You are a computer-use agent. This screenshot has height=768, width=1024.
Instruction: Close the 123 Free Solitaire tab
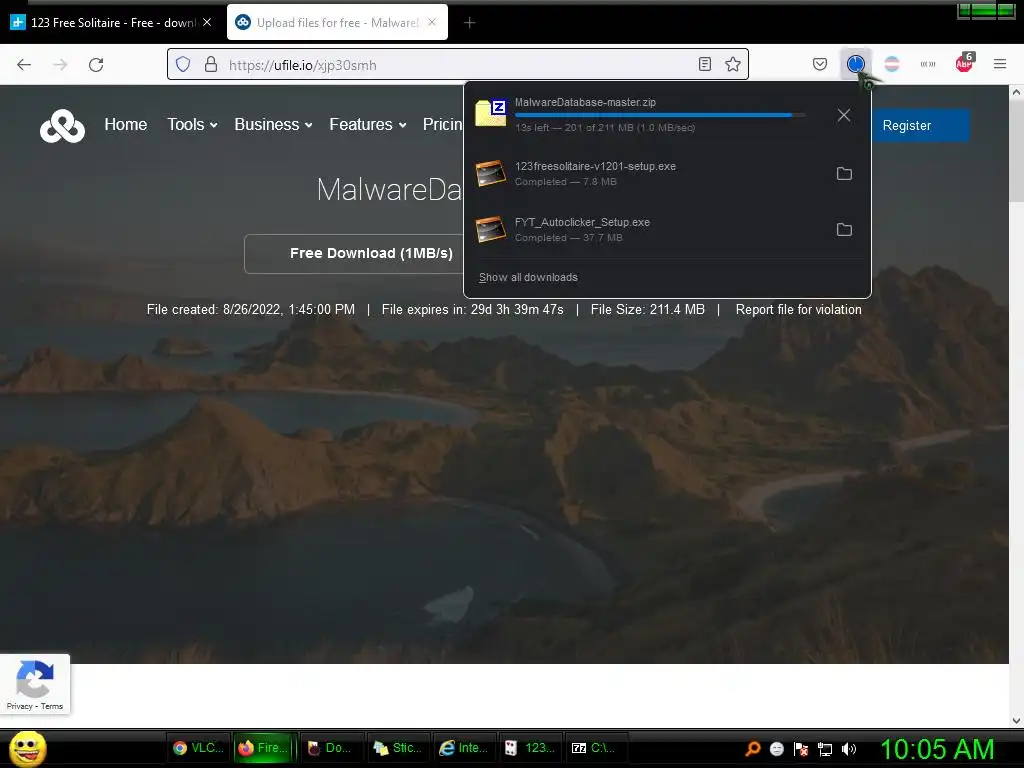[x=207, y=22]
